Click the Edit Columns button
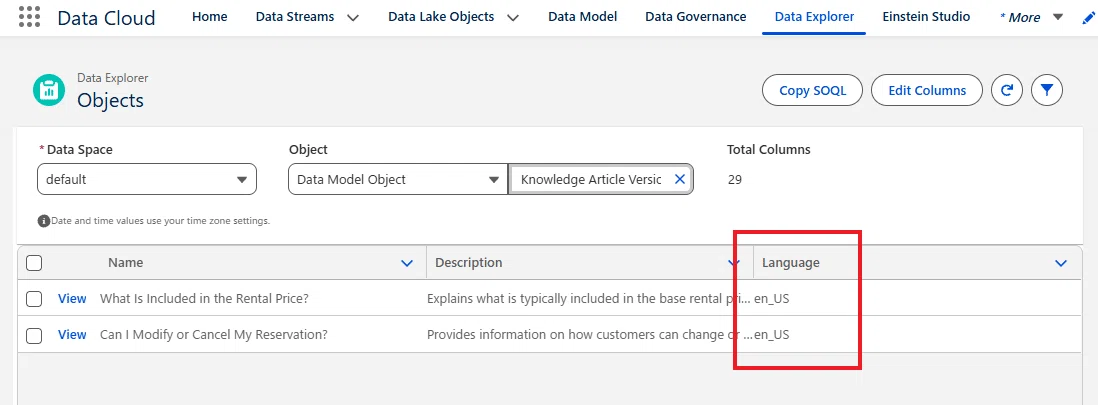The width and height of the screenshot is (1098, 405). click(x=927, y=90)
